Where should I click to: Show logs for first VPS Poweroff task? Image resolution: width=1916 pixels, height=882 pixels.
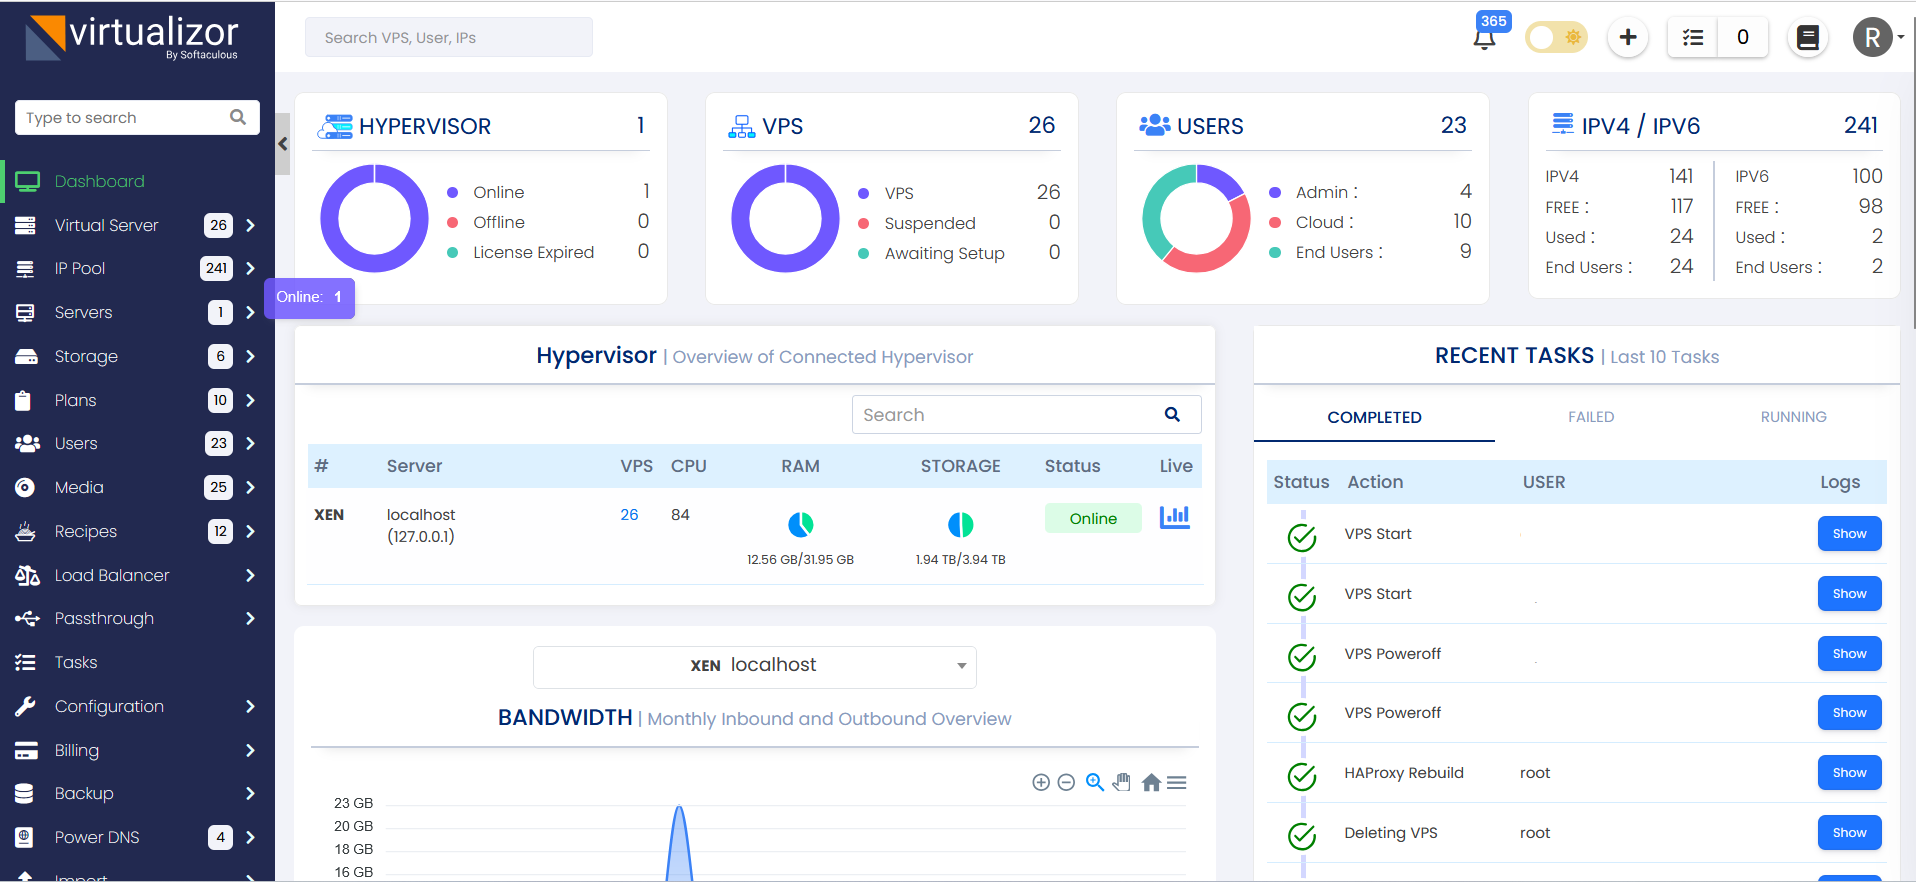click(1849, 654)
